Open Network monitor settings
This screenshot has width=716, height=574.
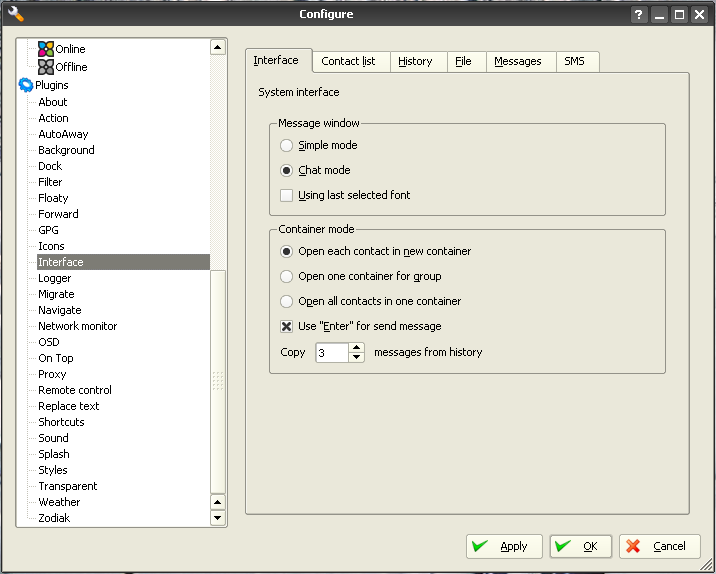[78, 326]
